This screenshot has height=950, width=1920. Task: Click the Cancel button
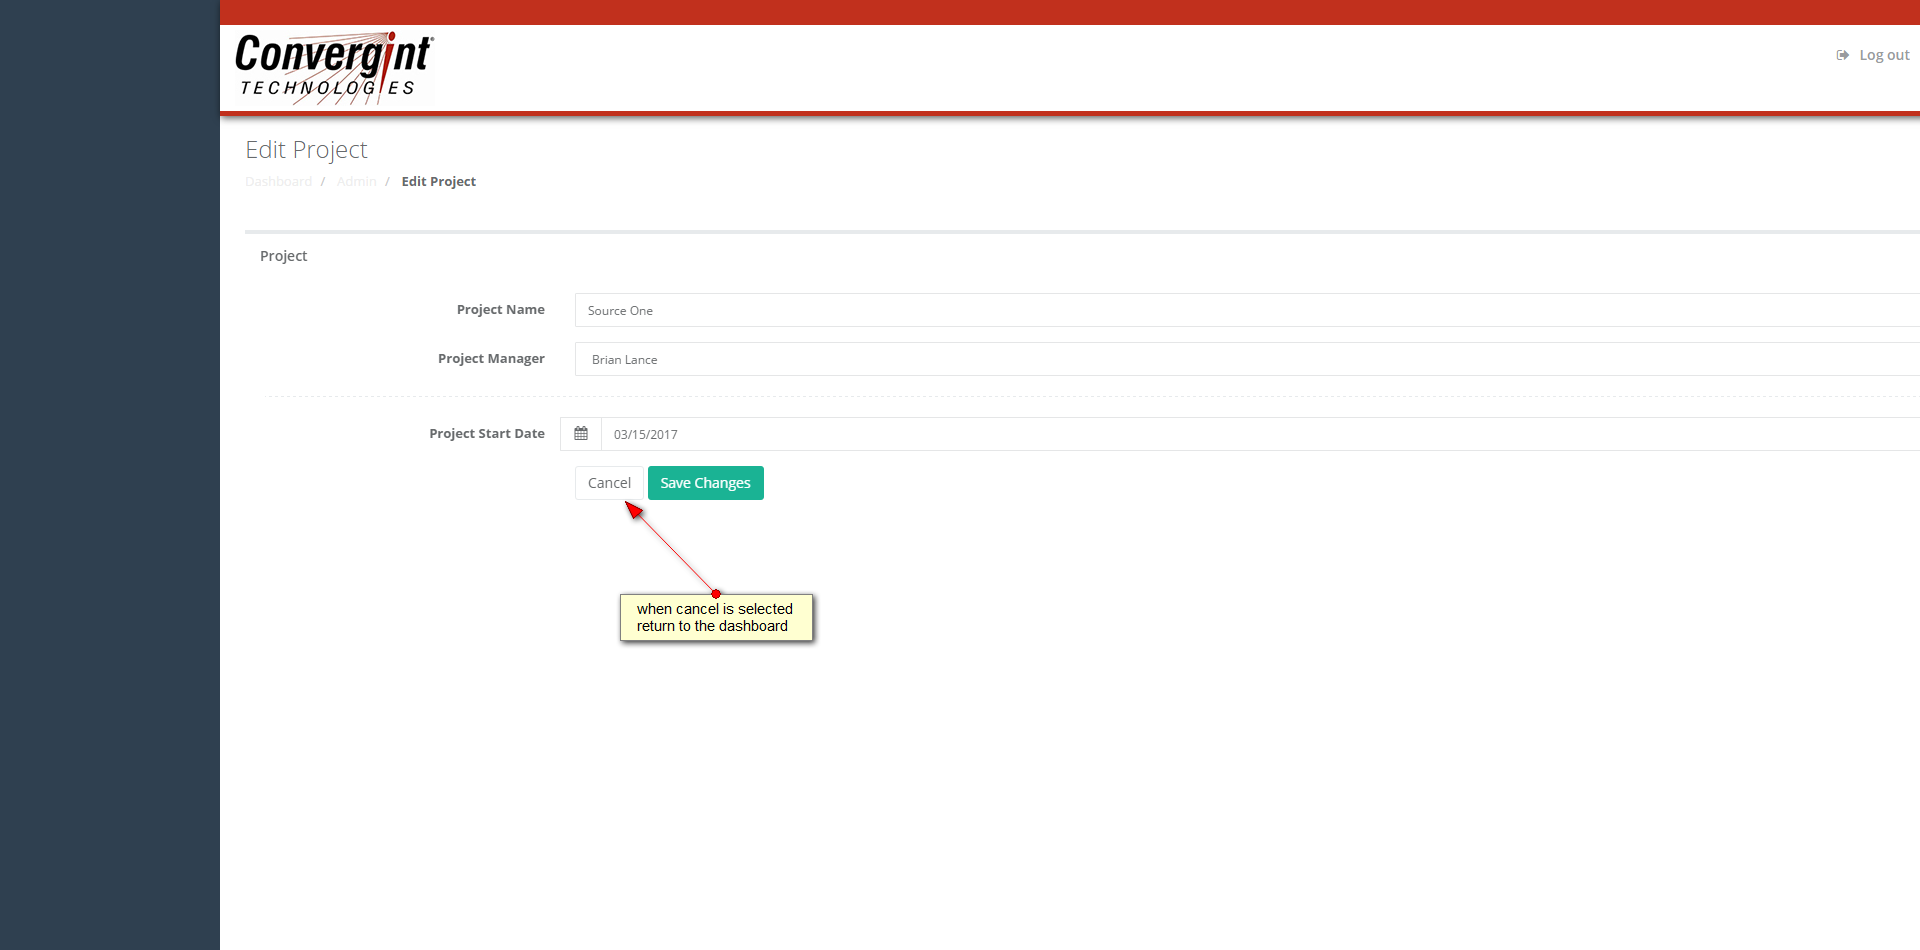pyautogui.click(x=609, y=483)
